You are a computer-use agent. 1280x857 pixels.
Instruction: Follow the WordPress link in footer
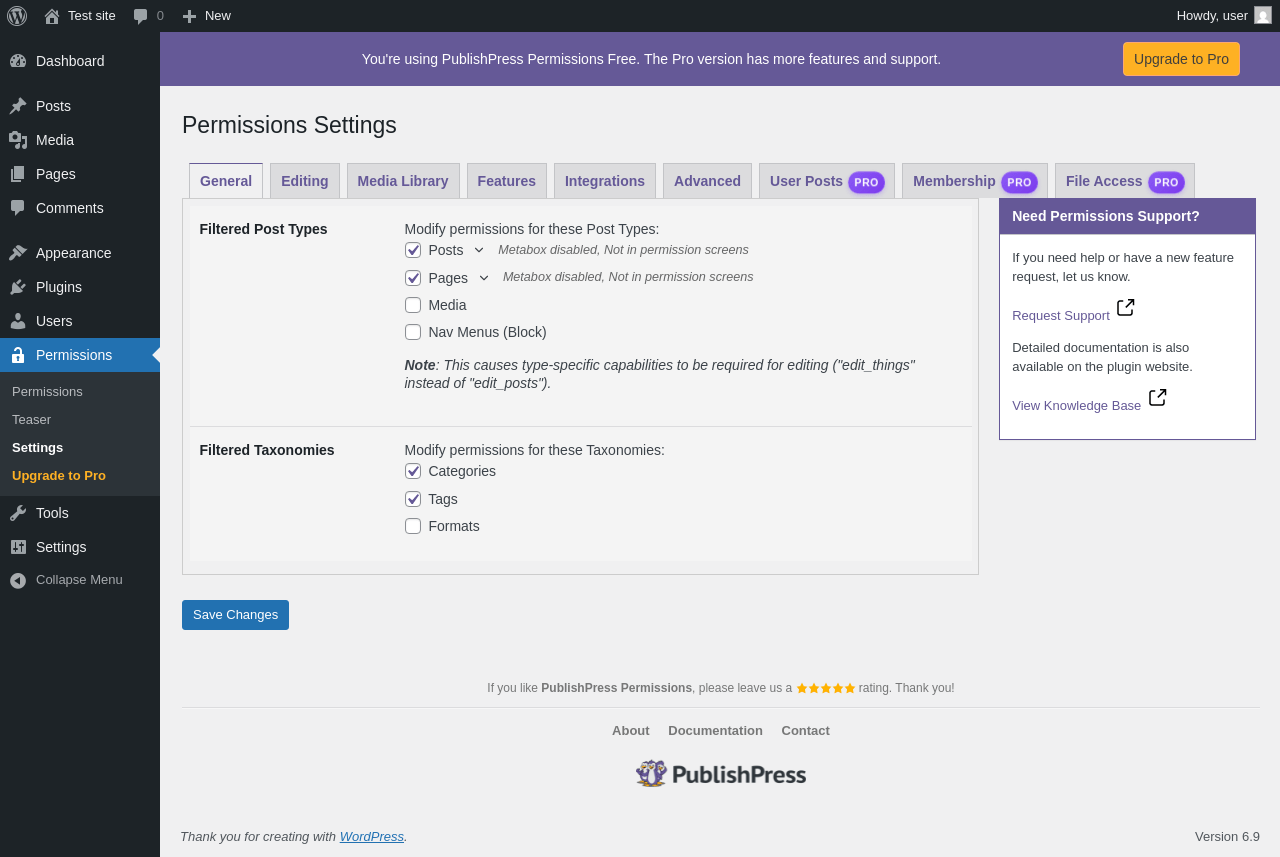[x=372, y=837]
